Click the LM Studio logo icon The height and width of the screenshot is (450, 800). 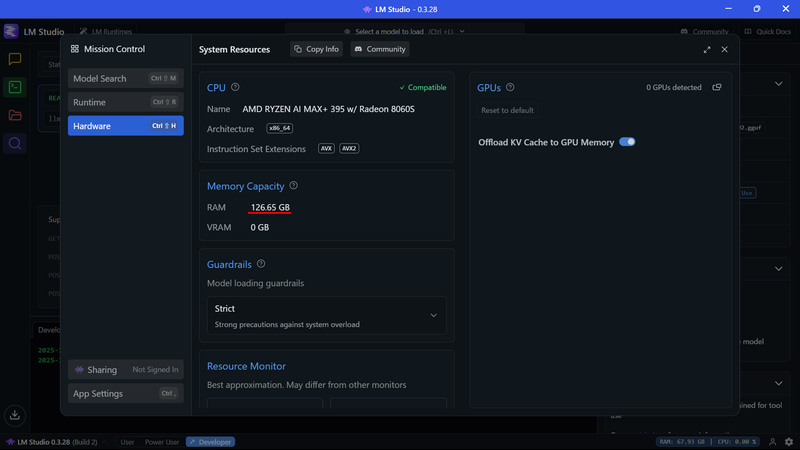11,31
